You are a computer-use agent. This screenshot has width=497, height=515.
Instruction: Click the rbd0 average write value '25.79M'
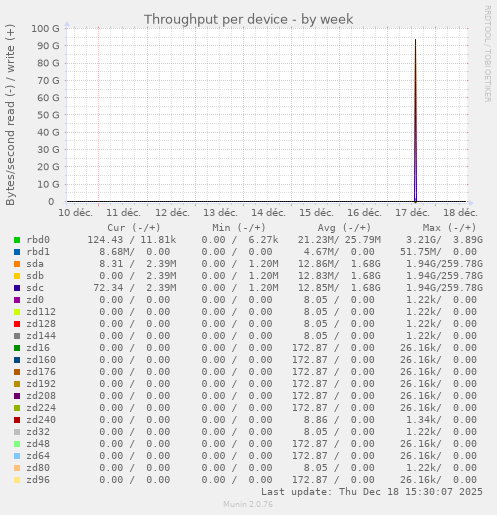coord(363,240)
